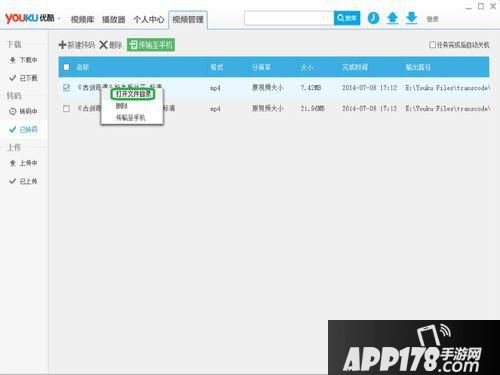This screenshot has width=500, height=375.
Task: Click the green 传输至手机 button
Action: pyautogui.click(x=151, y=45)
